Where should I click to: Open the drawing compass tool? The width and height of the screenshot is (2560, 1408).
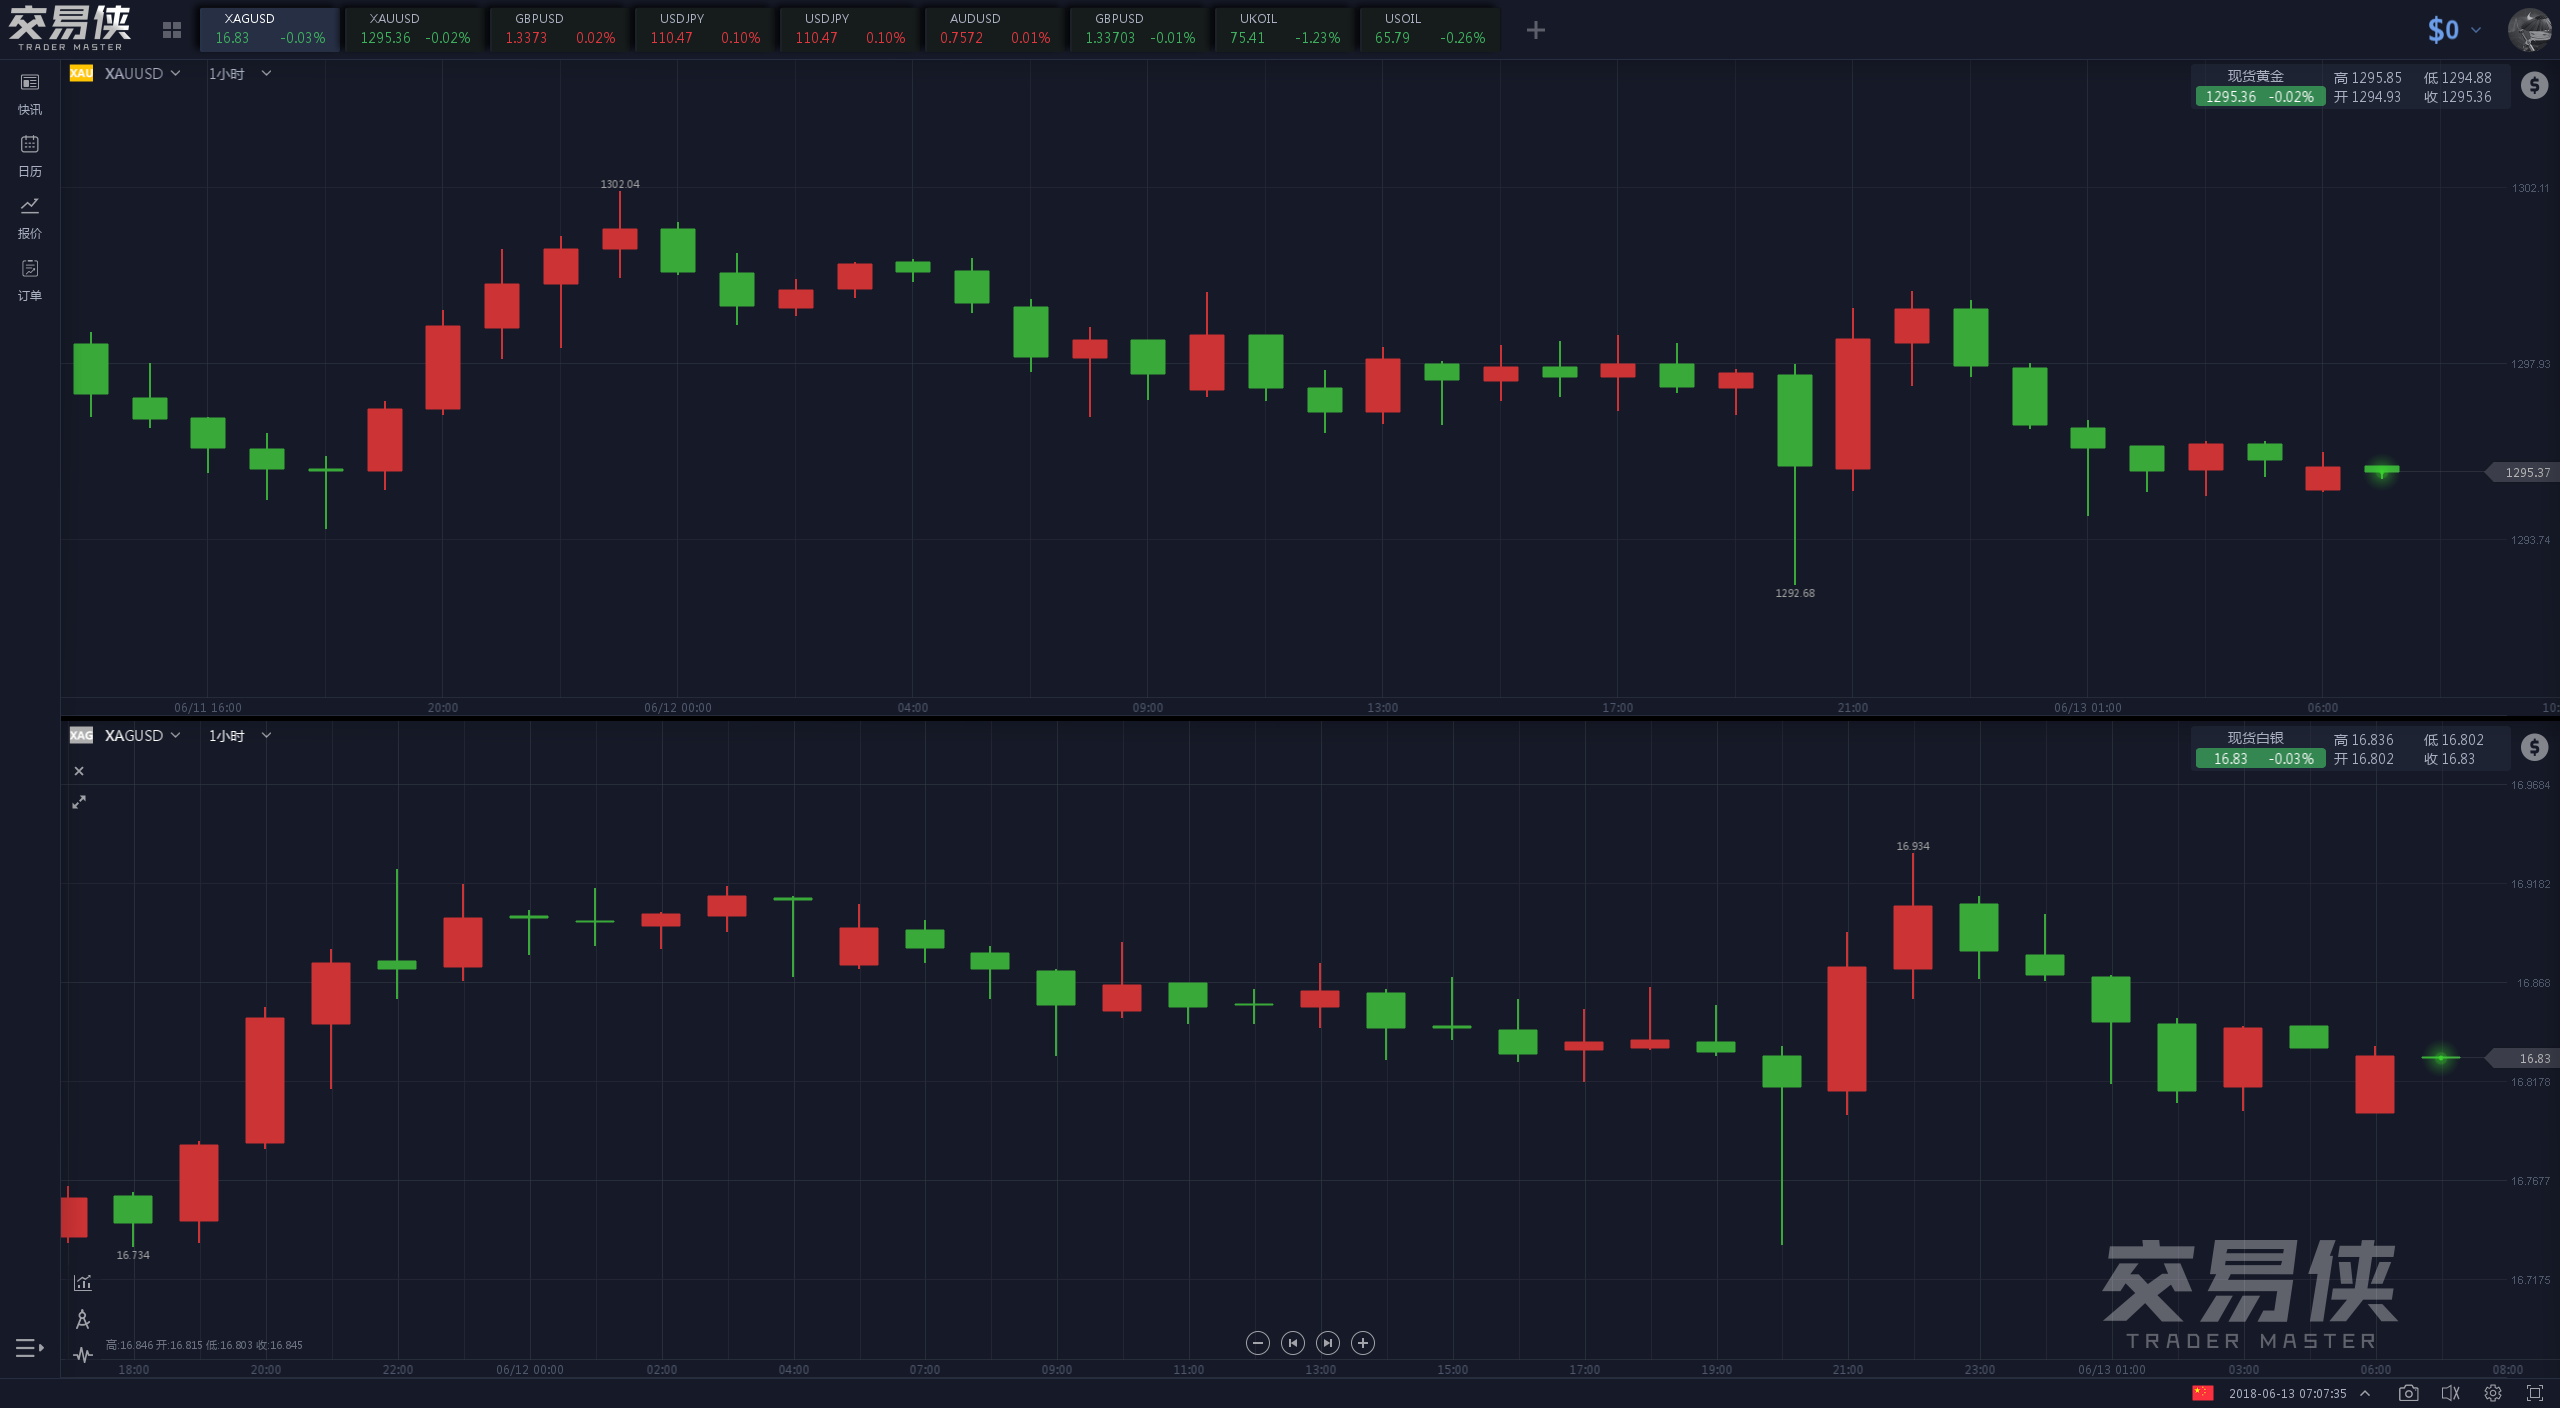tap(83, 1319)
